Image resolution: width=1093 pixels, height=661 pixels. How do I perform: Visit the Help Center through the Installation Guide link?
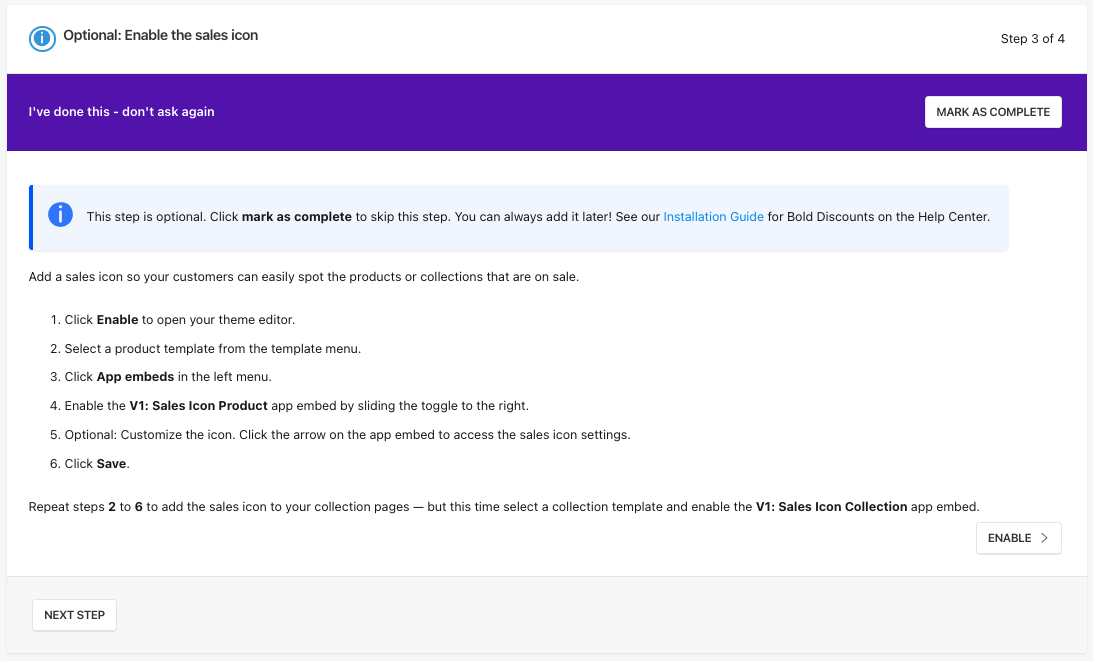click(x=713, y=216)
